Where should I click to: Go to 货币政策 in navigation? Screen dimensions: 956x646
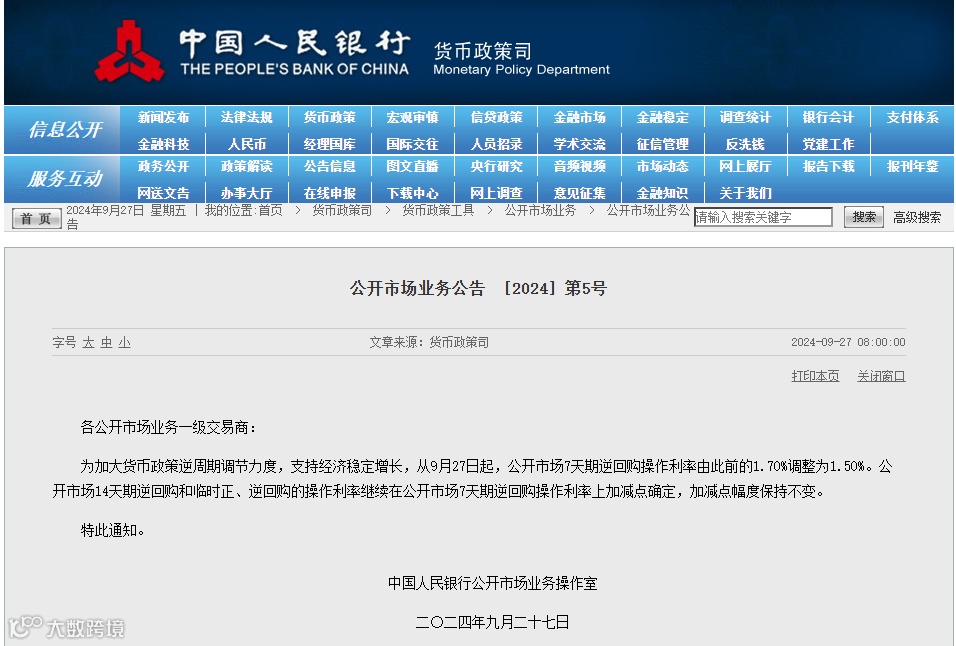click(x=329, y=118)
